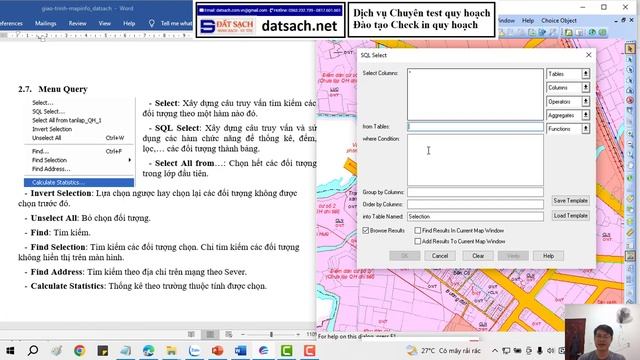Switch Word to Print Layout view
This screenshot has width=640, height=360.
point(210,334)
